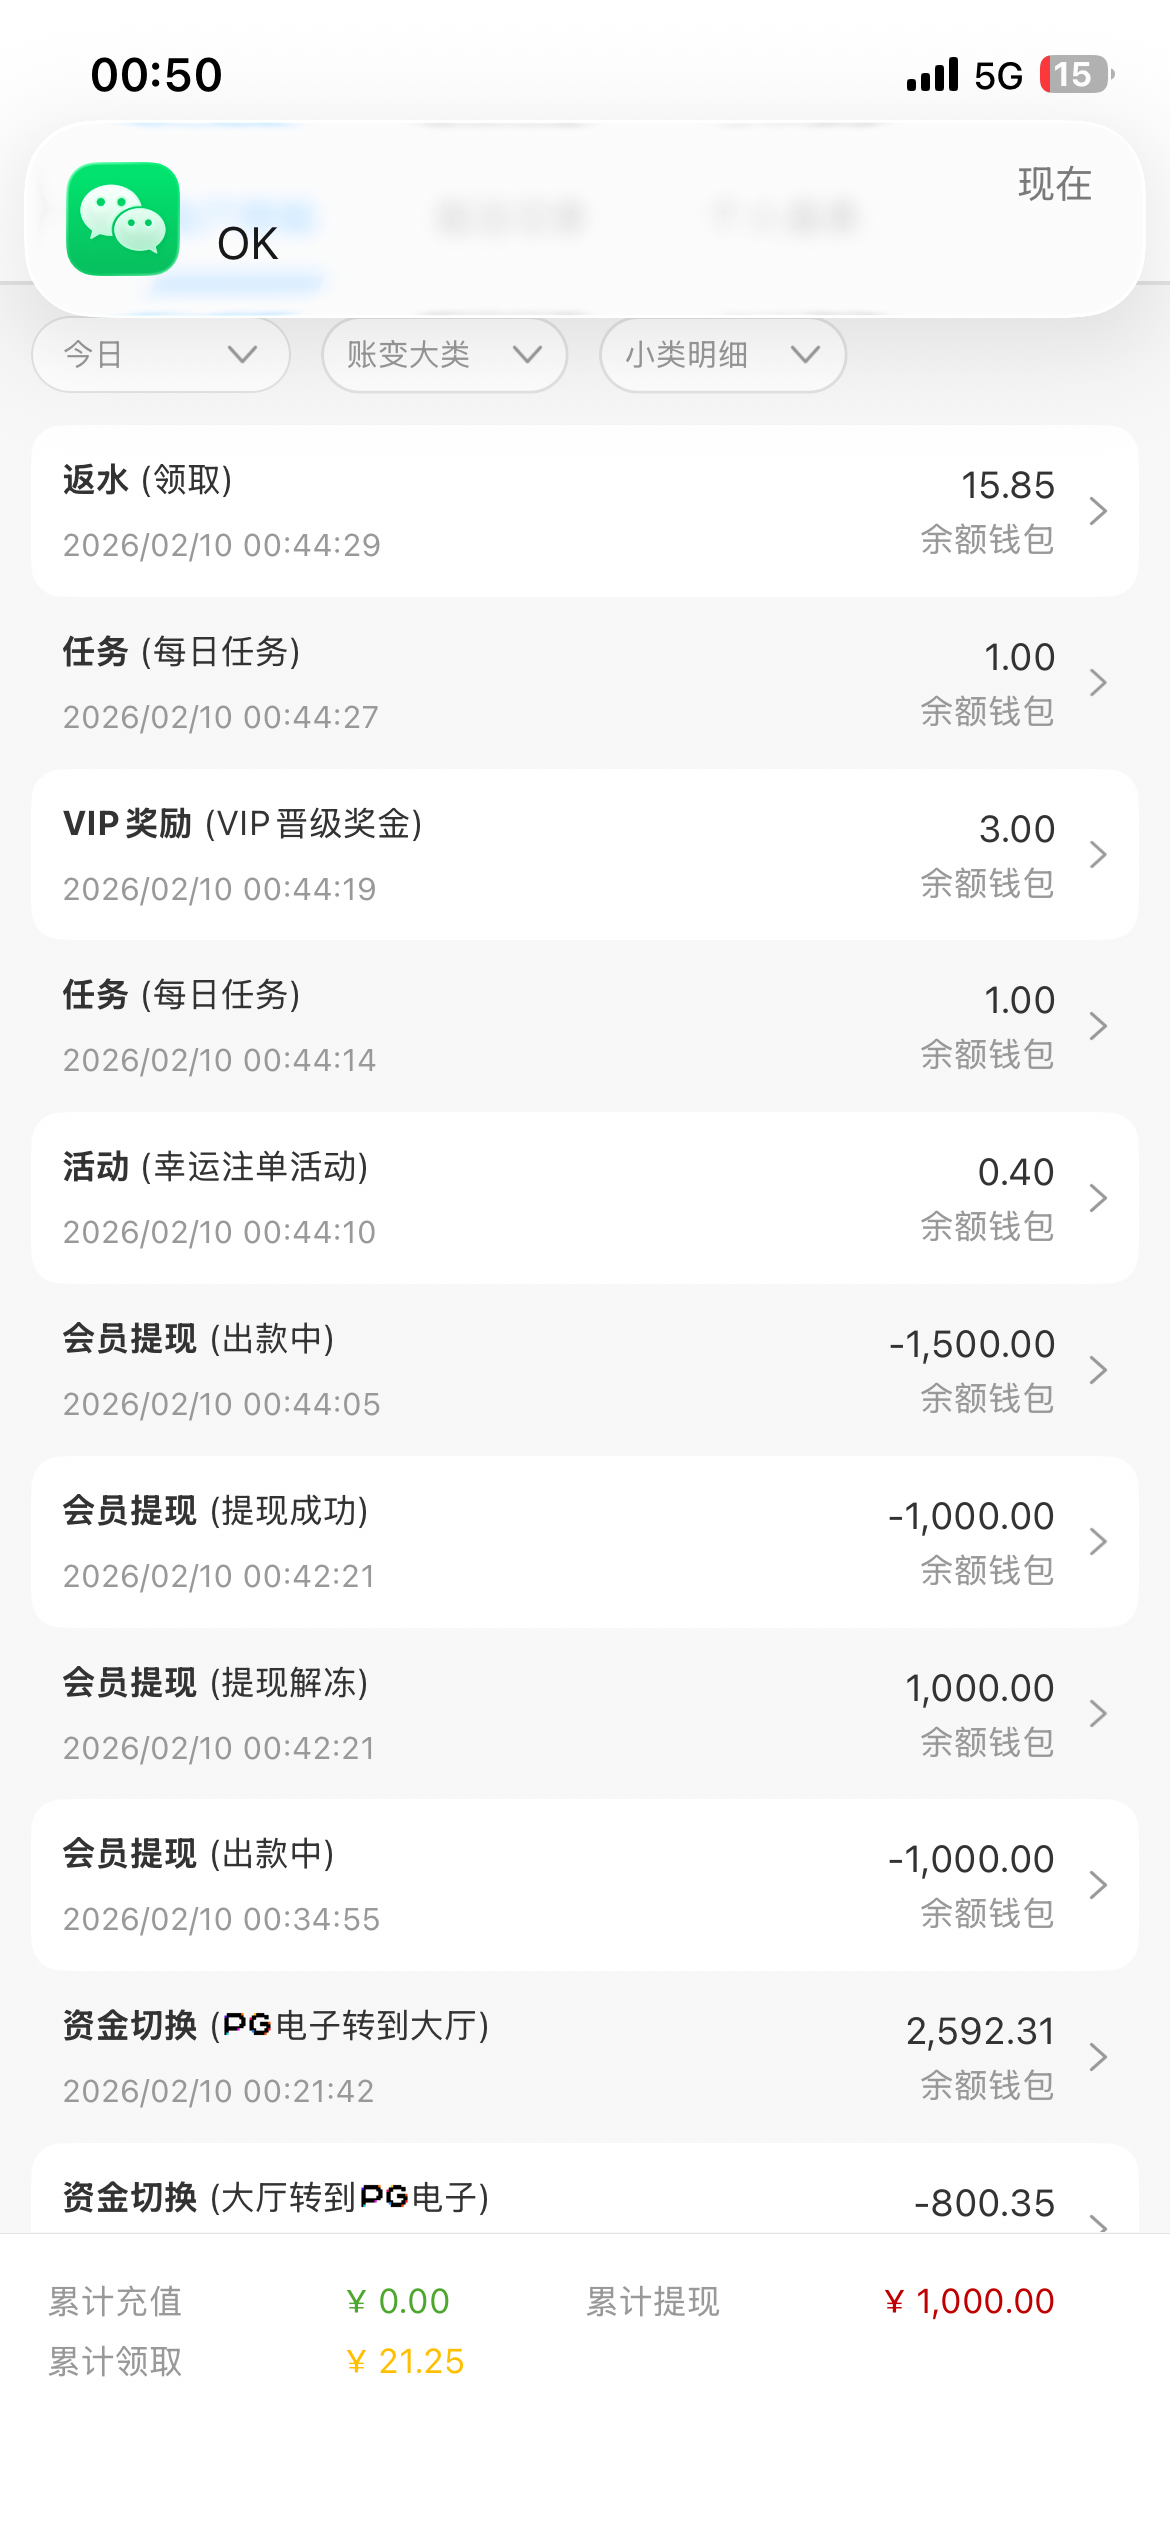Image resolution: width=1170 pixels, height=2532 pixels.
Task: Tap the battery indicator in status bar
Action: (1076, 75)
